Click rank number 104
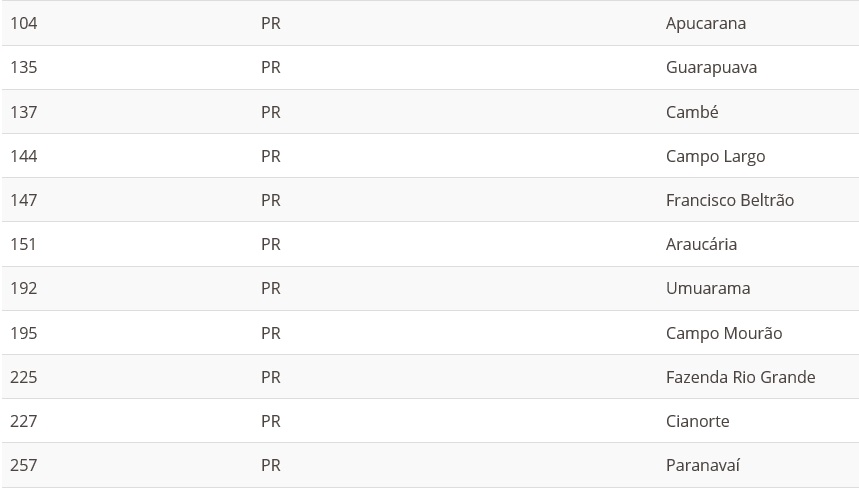 (23, 23)
